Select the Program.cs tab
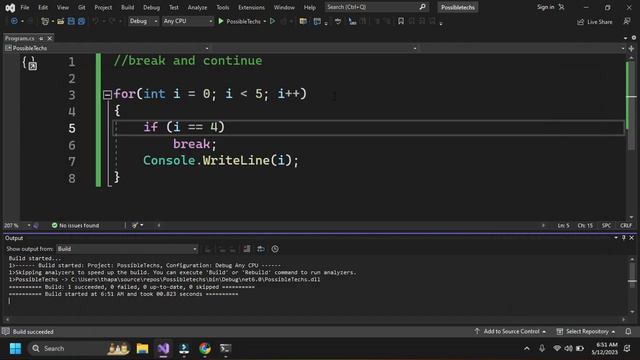Screen dimensions: 640x360 20,38
